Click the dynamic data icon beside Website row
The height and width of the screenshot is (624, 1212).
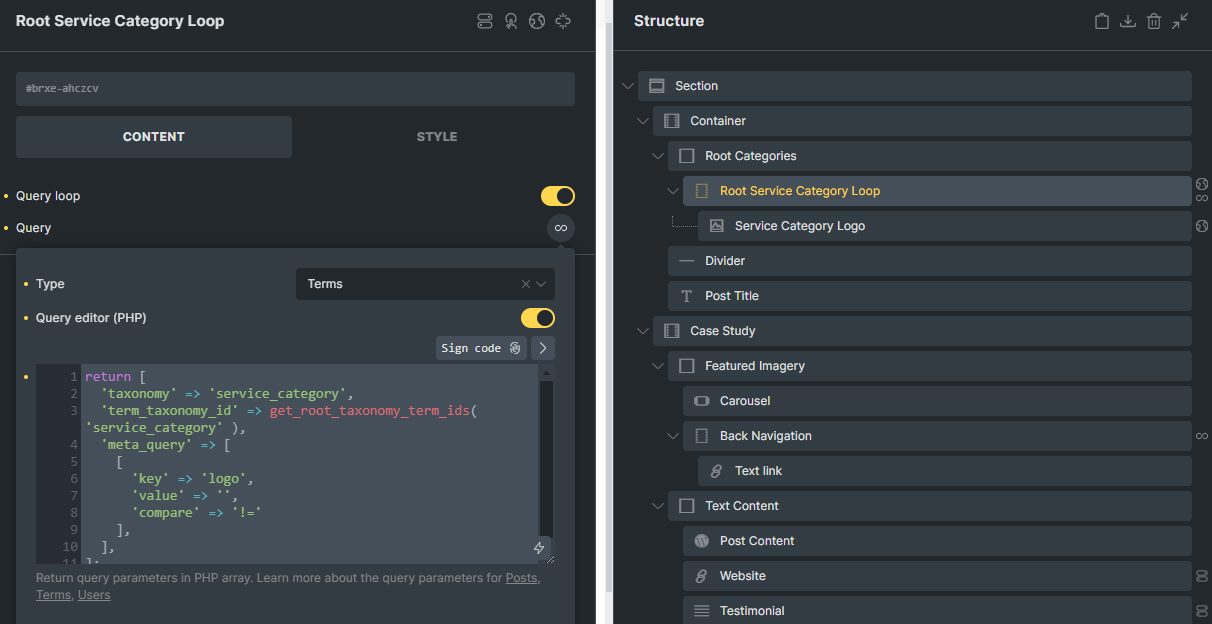point(1202,576)
